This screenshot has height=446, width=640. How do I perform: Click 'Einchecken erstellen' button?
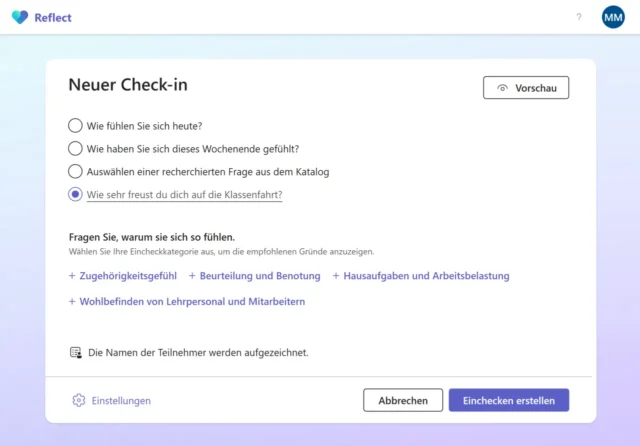[x=509, y=400]
